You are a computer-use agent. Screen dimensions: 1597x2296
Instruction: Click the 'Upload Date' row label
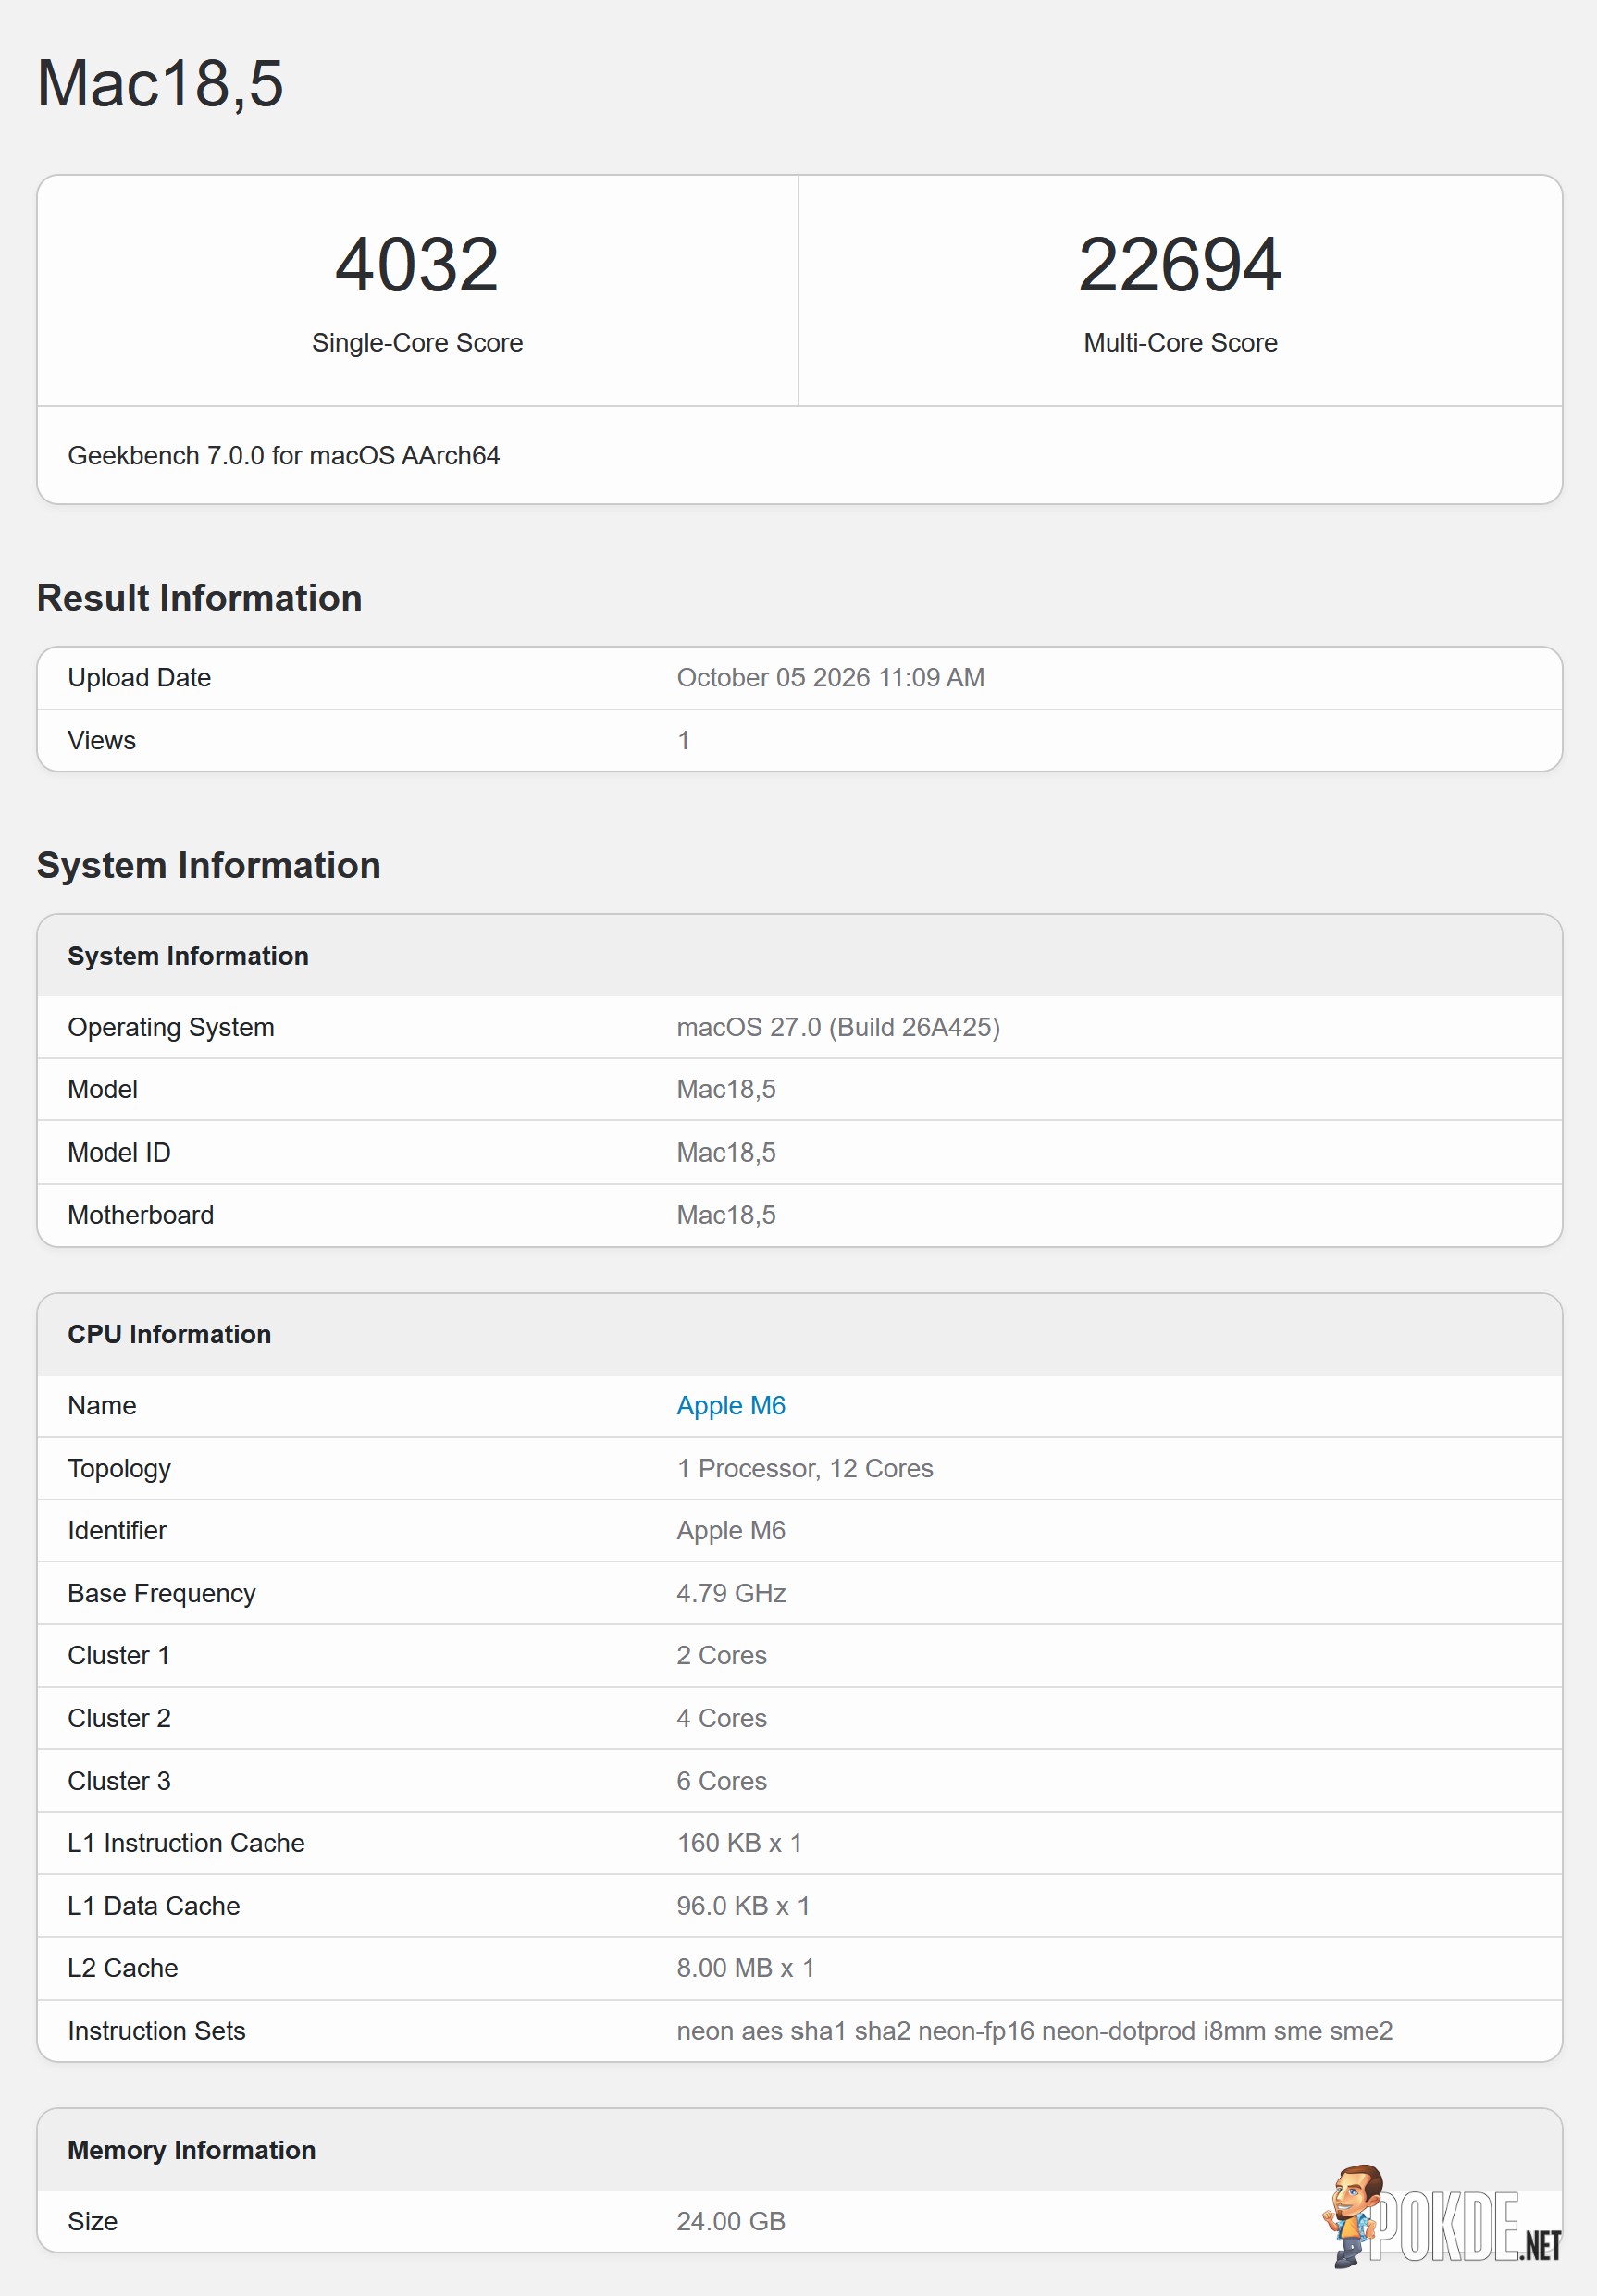[139, 678]
